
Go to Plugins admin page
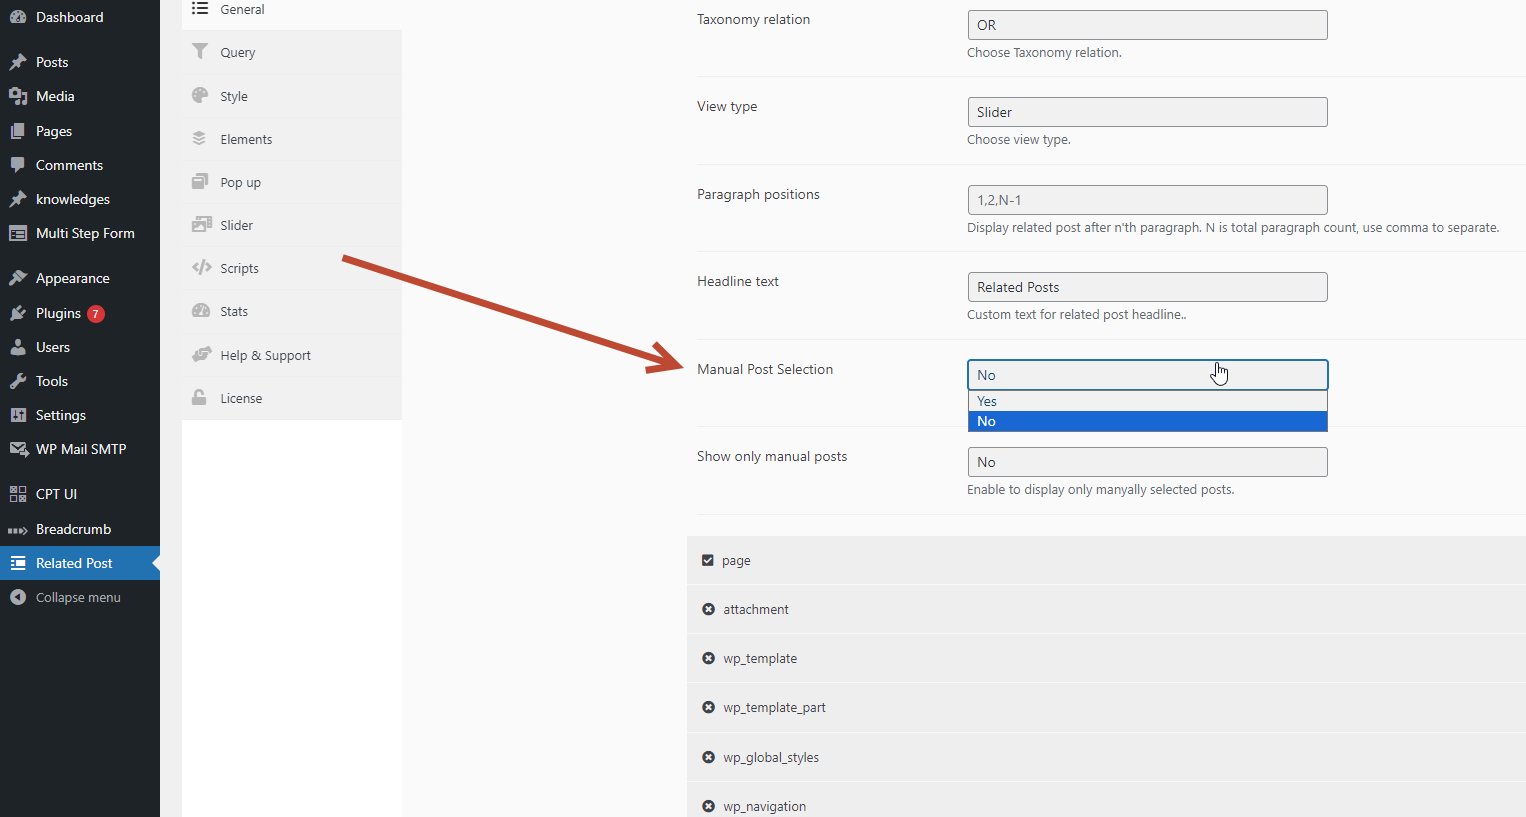pos(80,313)
